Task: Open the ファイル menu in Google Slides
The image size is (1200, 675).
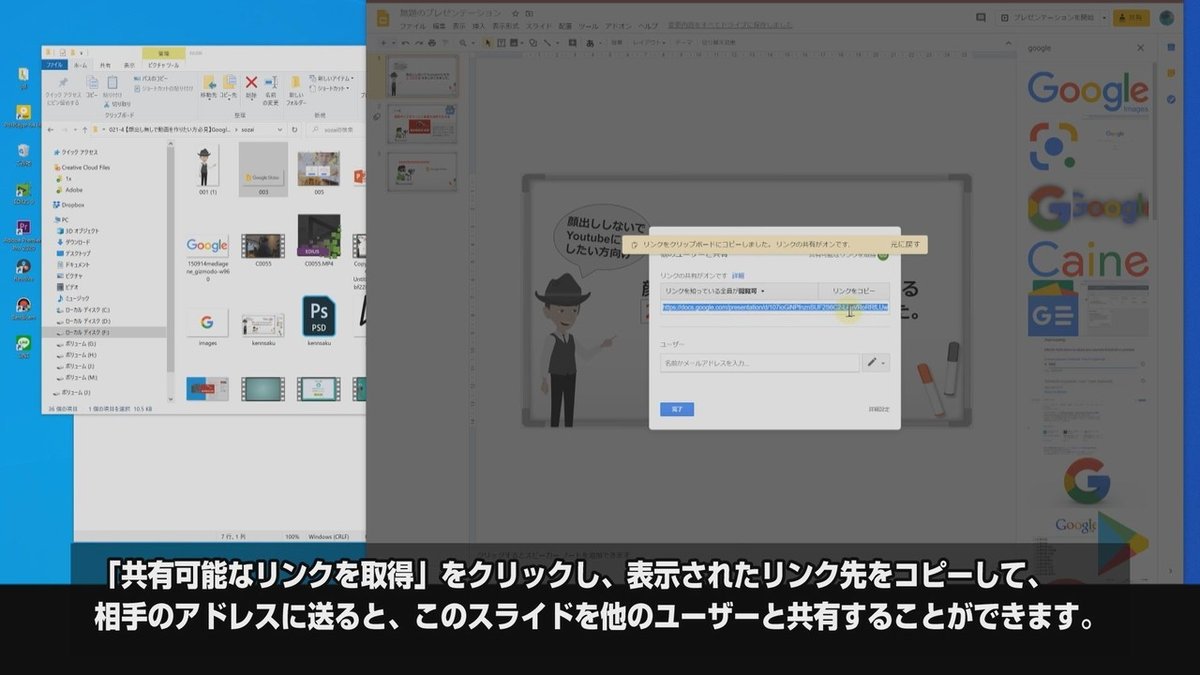Action: point(413,26)
